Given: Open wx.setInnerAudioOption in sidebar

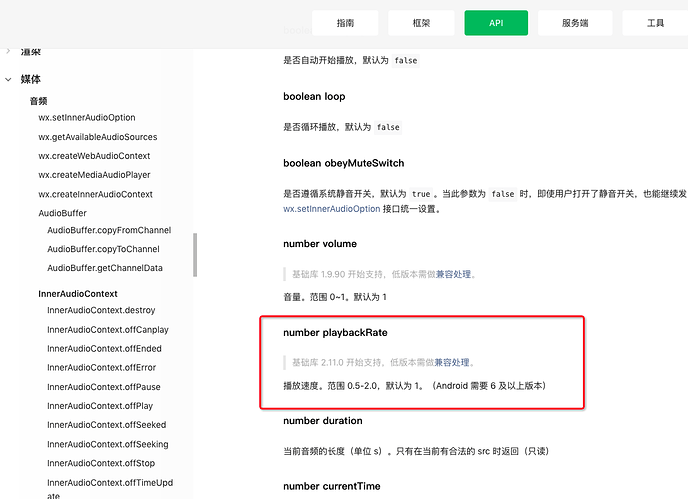Looking at the screenshot, I should pyautogui.click(x=87, y=118).
